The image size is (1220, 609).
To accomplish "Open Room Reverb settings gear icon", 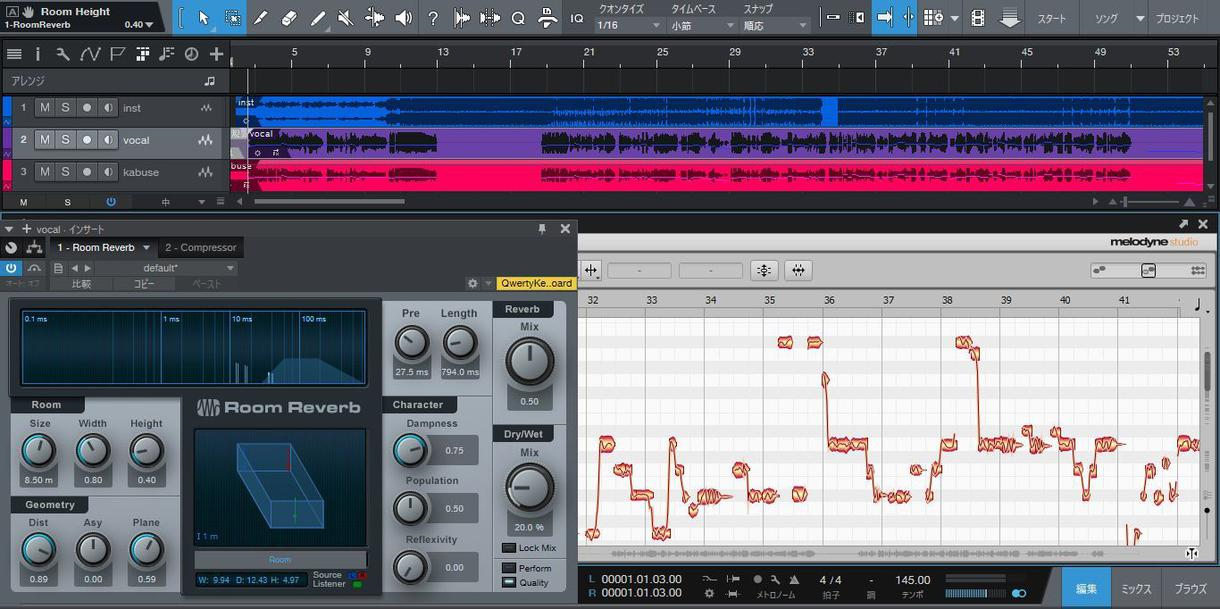I will tap(473, 284).
